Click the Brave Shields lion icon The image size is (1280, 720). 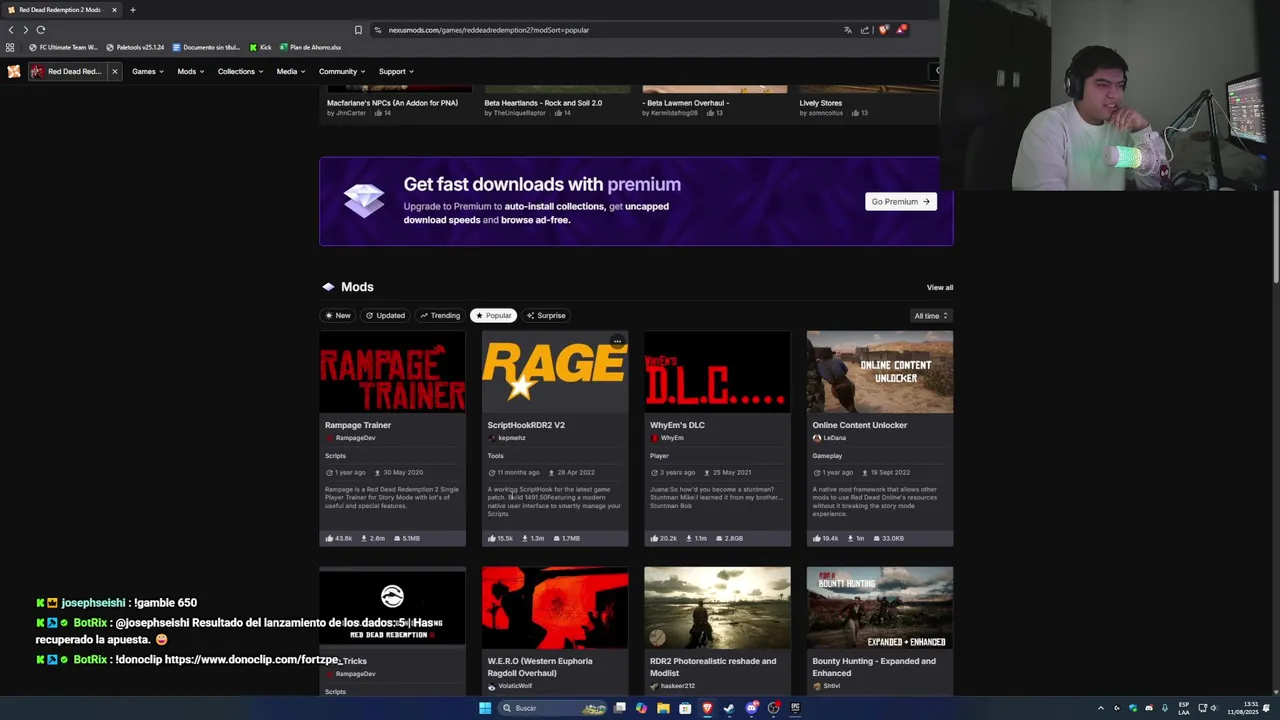pos(883,30)
